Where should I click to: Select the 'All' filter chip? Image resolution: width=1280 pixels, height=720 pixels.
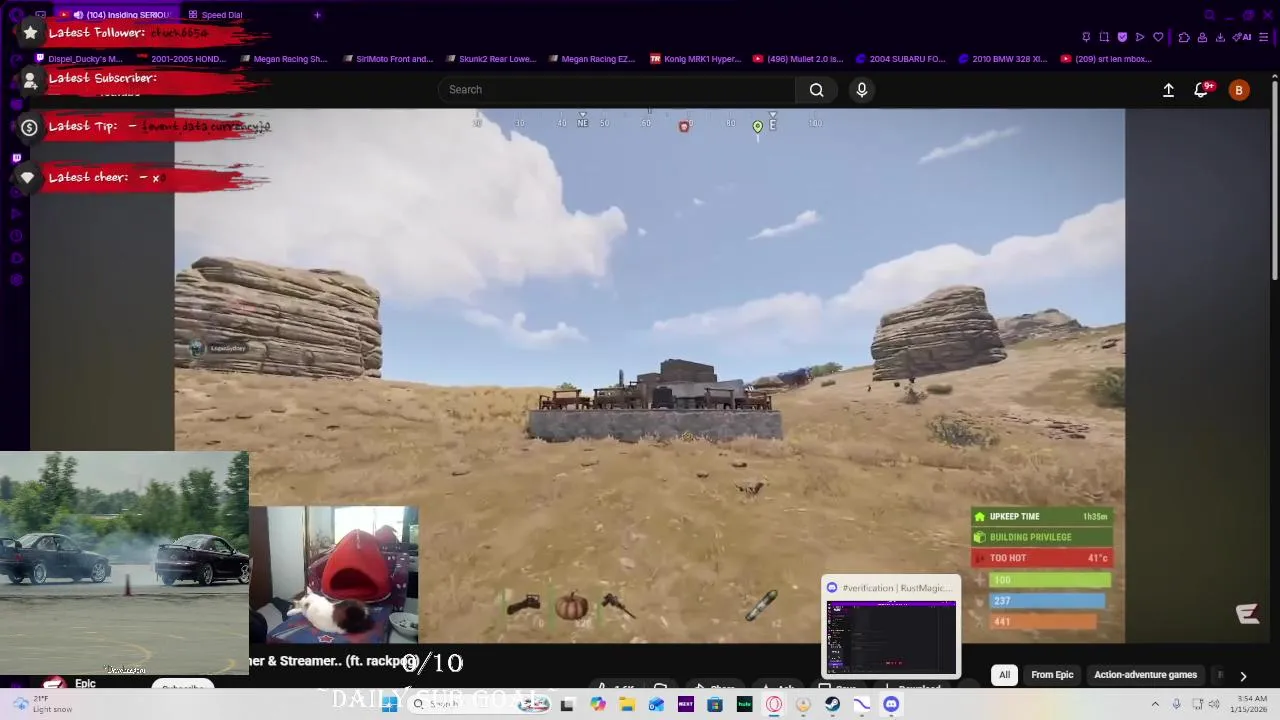(x=1004, y=675)
